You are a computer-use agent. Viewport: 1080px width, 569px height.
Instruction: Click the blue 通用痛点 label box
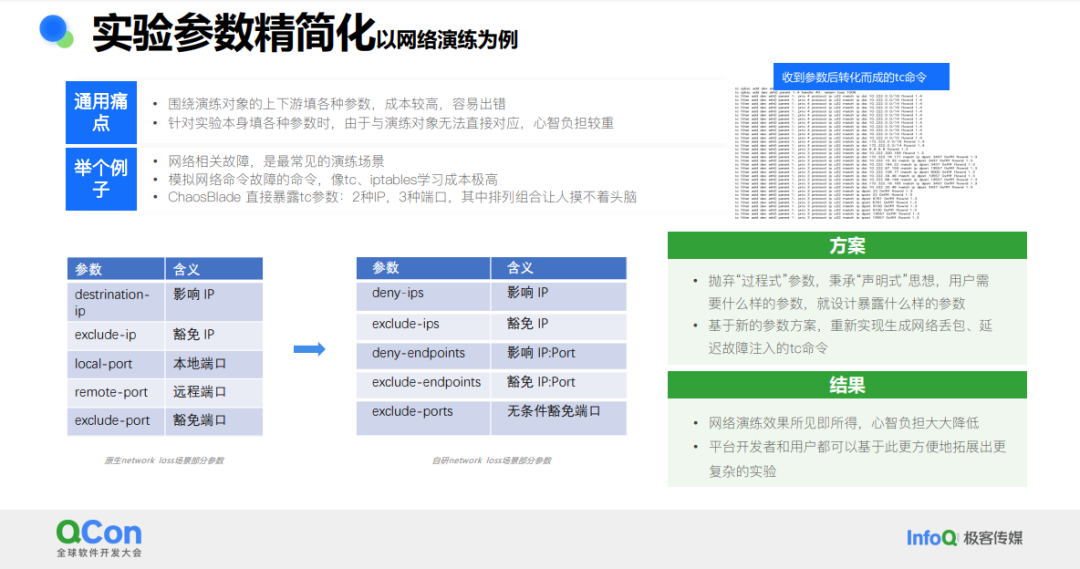point(101,112)
